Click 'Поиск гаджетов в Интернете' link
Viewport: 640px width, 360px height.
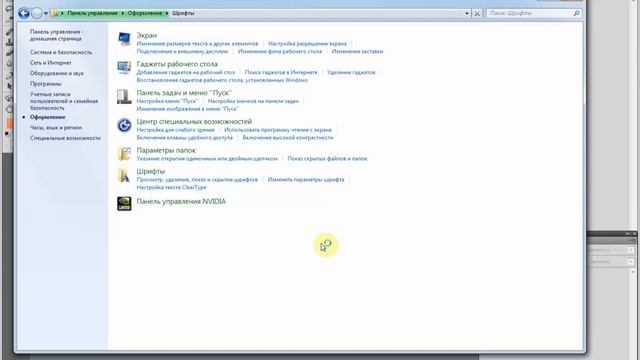pos(281,72)
